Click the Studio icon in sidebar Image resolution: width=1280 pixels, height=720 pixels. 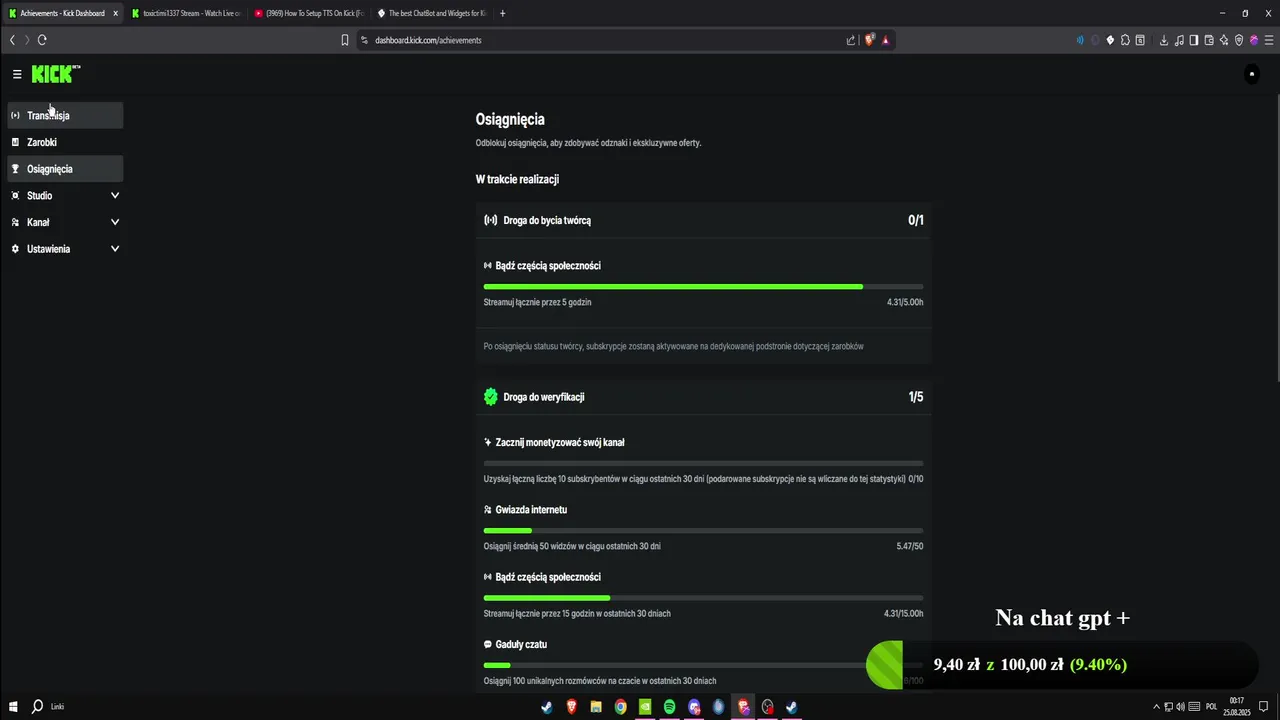click(x=15, y=196)
